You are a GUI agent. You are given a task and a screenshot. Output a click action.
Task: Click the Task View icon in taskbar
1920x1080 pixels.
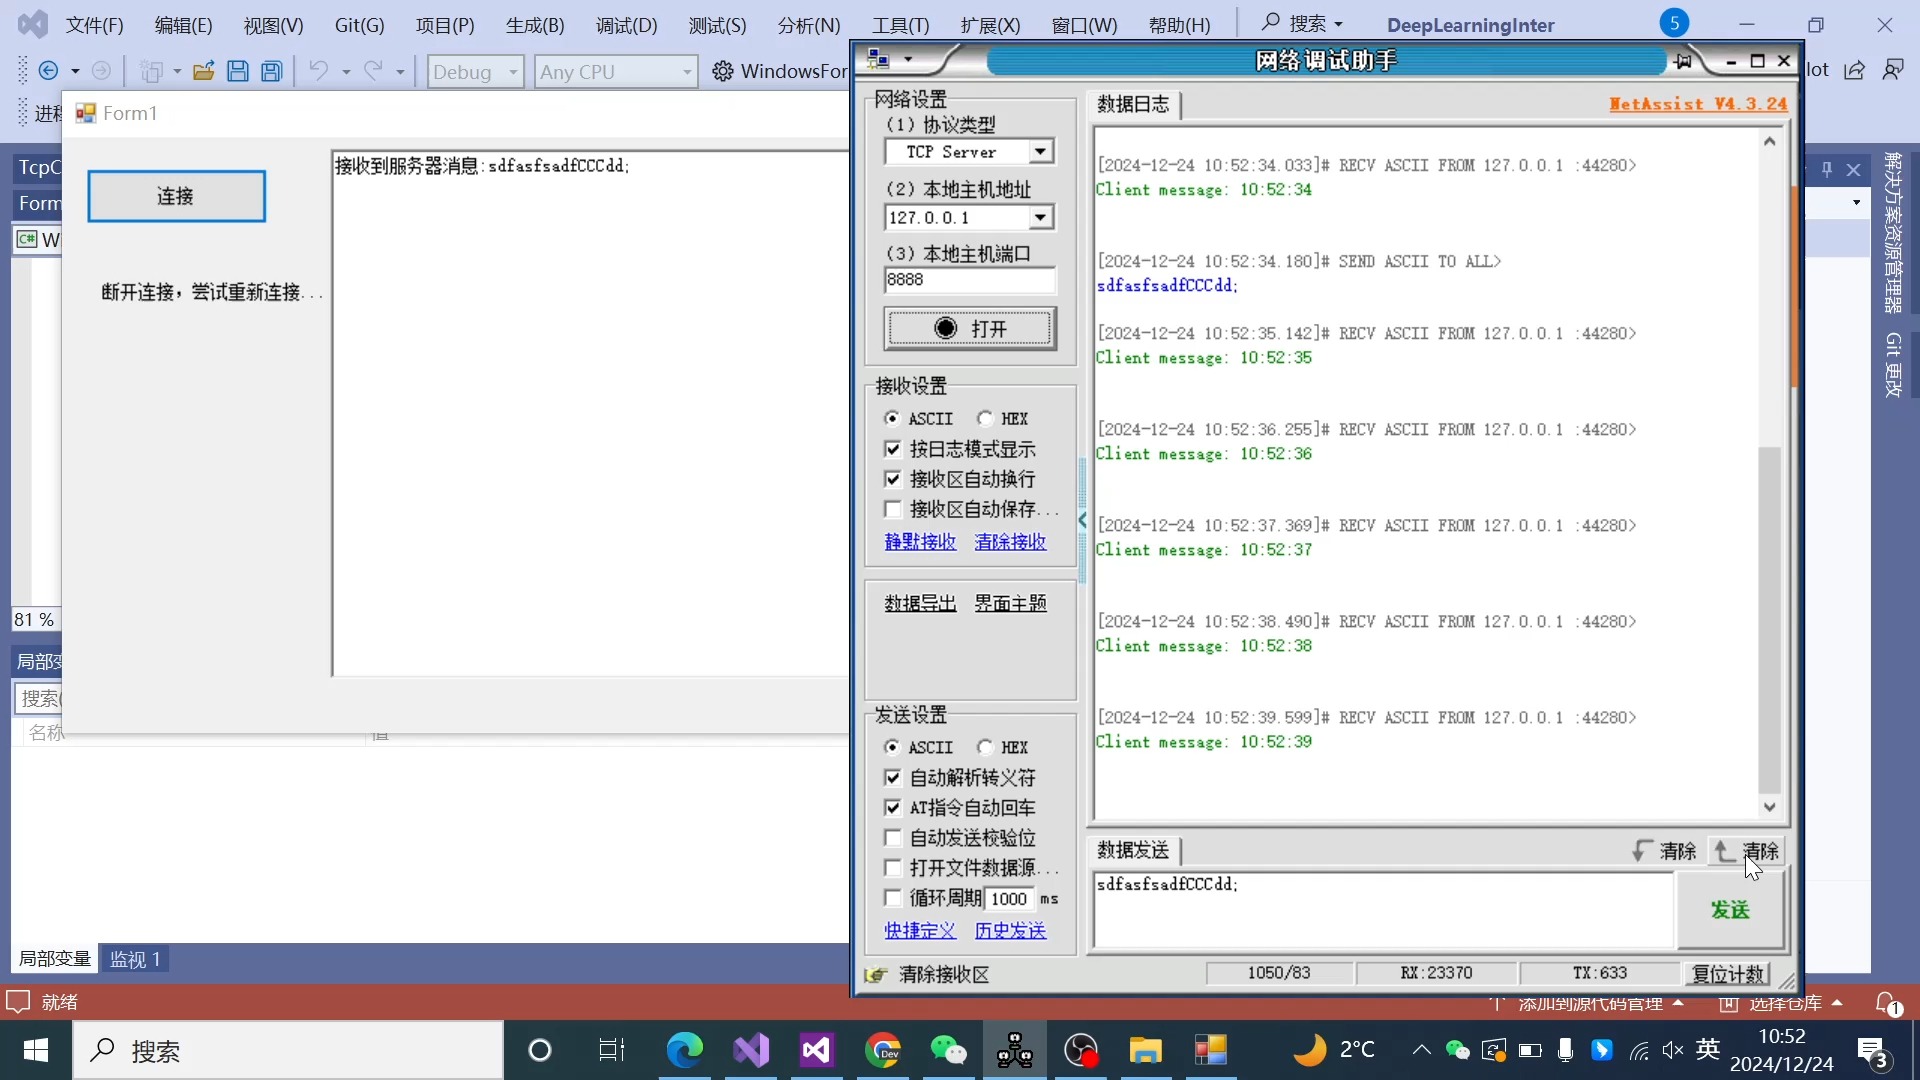click(611, 1050)
